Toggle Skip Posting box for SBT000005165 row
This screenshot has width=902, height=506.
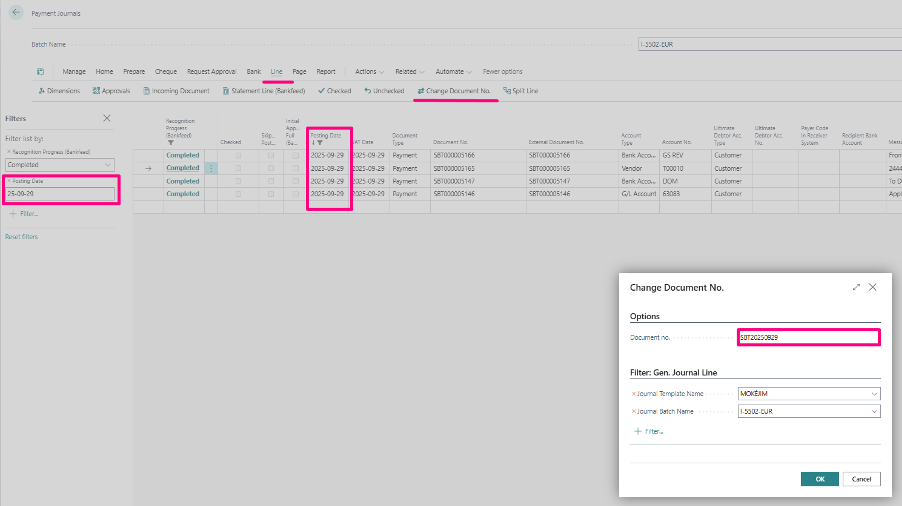click(271, 168)
